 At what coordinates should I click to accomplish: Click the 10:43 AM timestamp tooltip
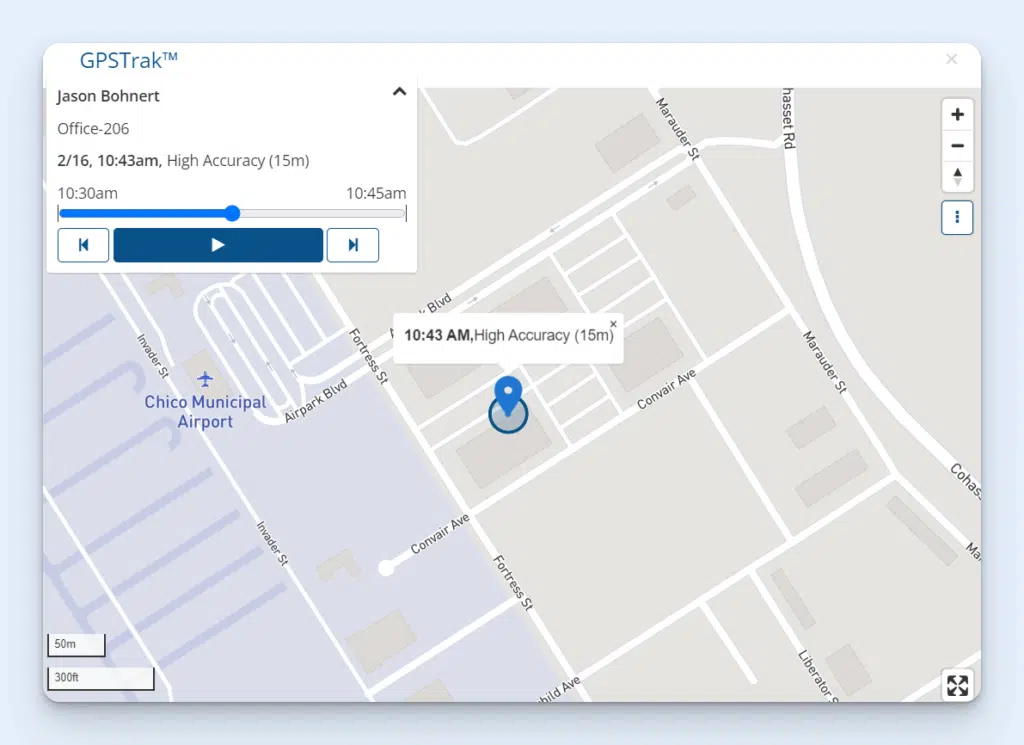tap(508, 335)
